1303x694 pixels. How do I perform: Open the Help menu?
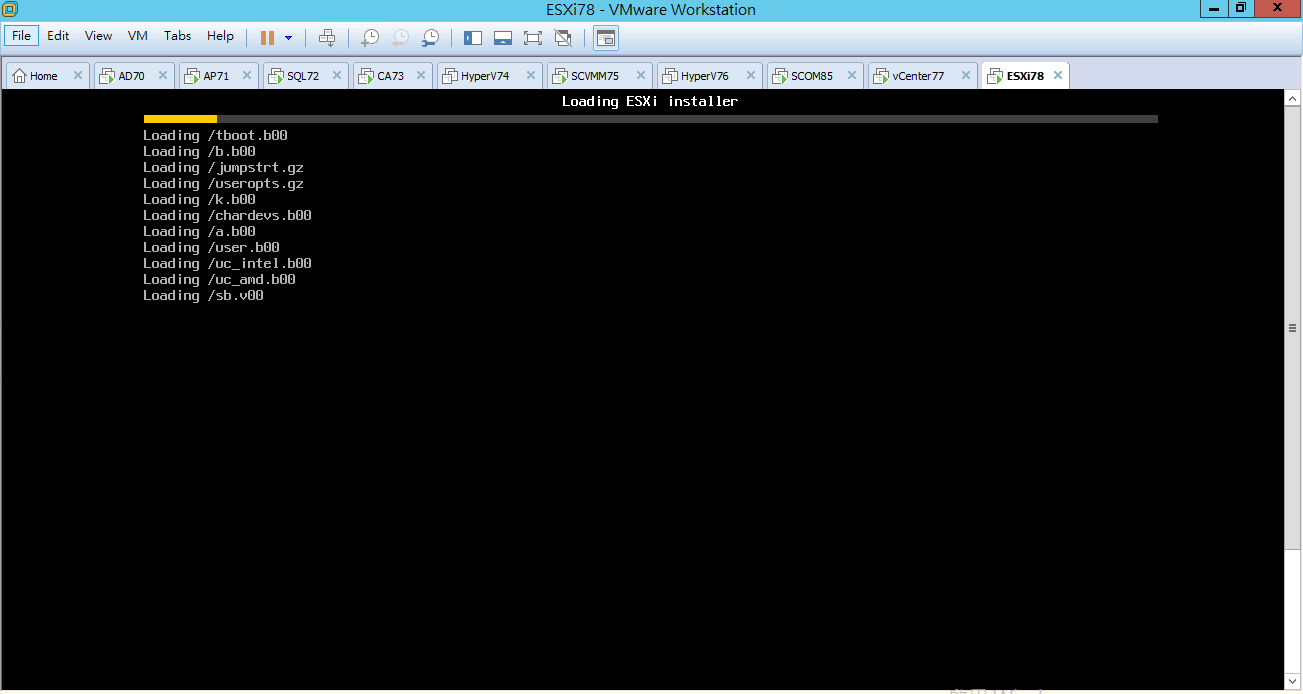click(220, 36)
